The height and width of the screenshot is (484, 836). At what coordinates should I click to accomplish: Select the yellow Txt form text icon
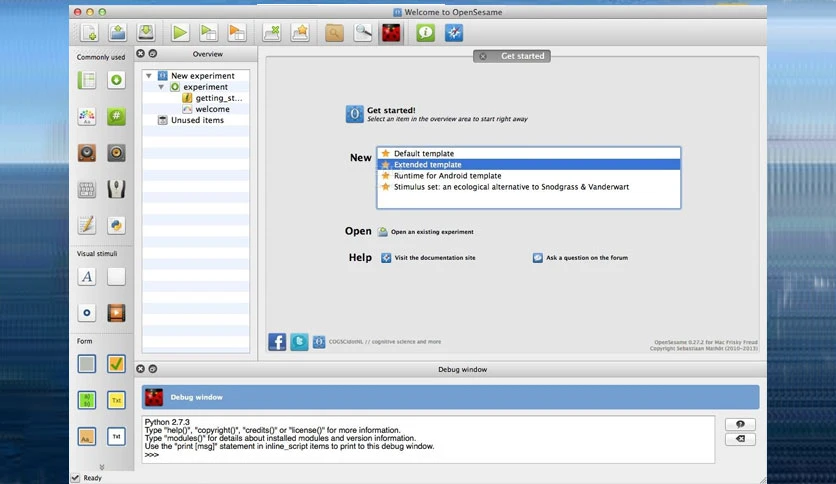click(116, 400)
